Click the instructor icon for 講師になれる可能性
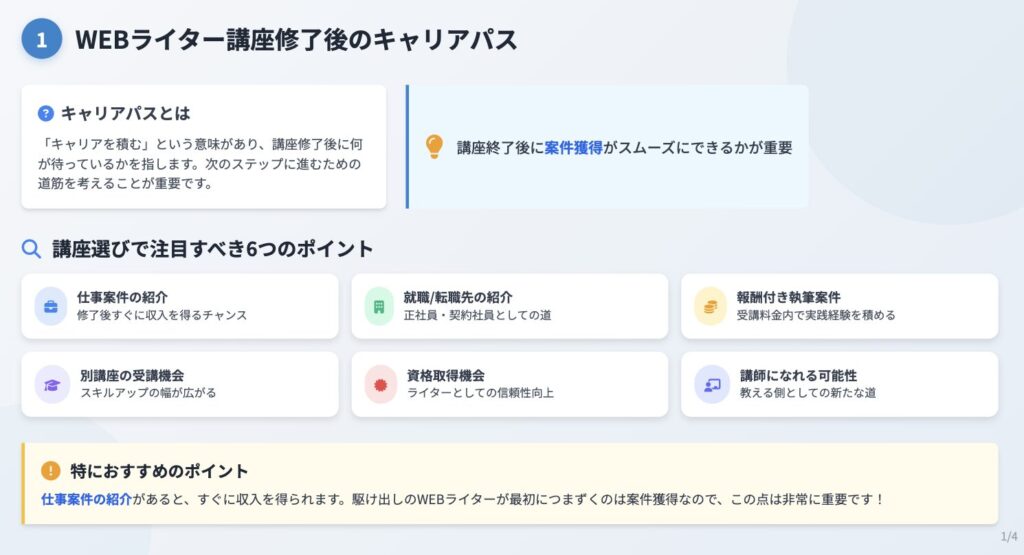This screenshot has width=1024, height=555. 712,385
